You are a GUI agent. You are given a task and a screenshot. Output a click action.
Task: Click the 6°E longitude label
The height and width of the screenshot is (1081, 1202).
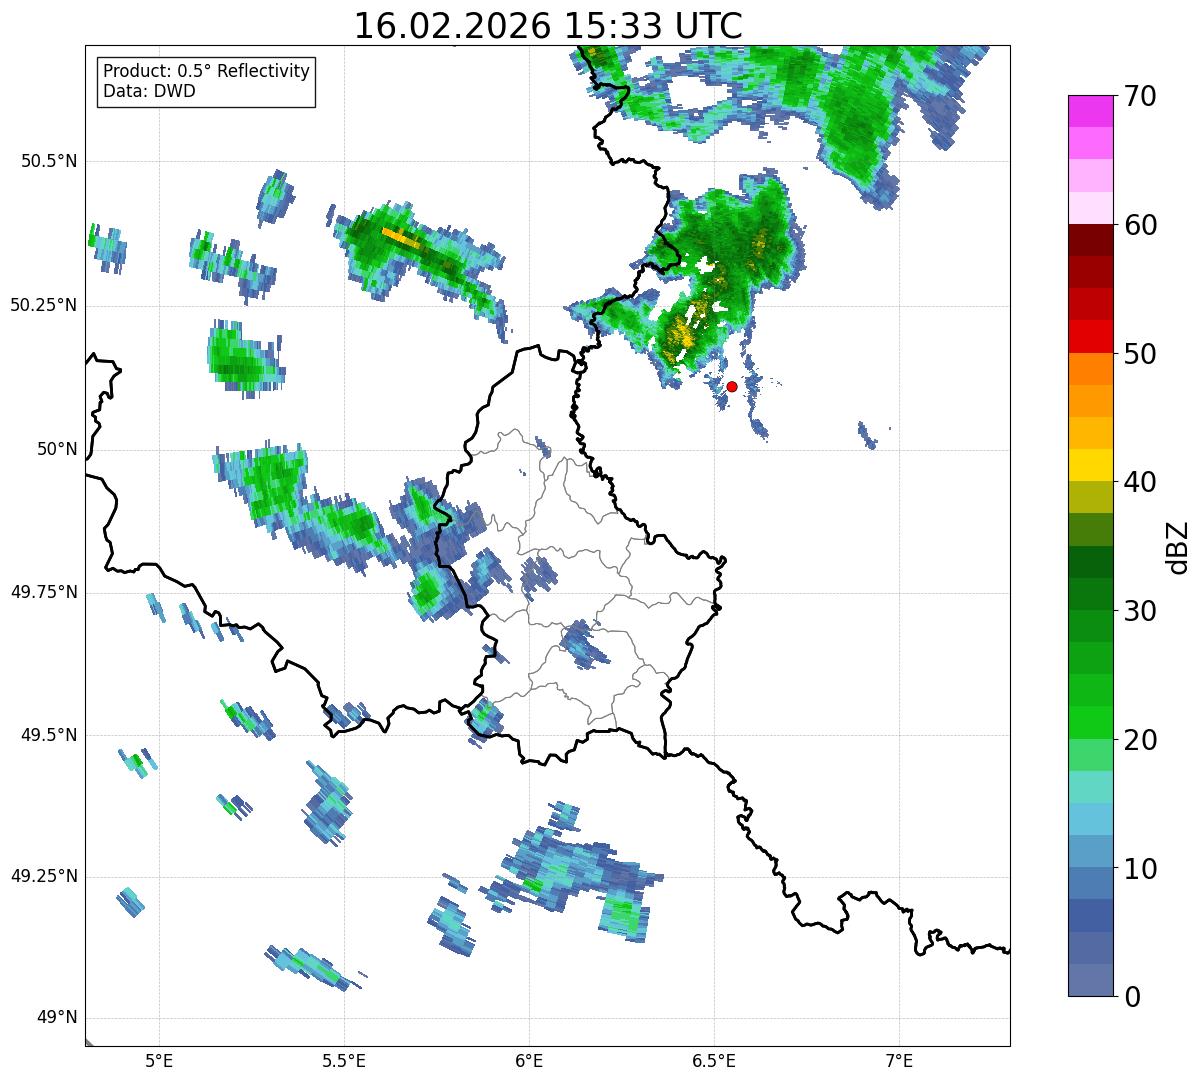529,1060
